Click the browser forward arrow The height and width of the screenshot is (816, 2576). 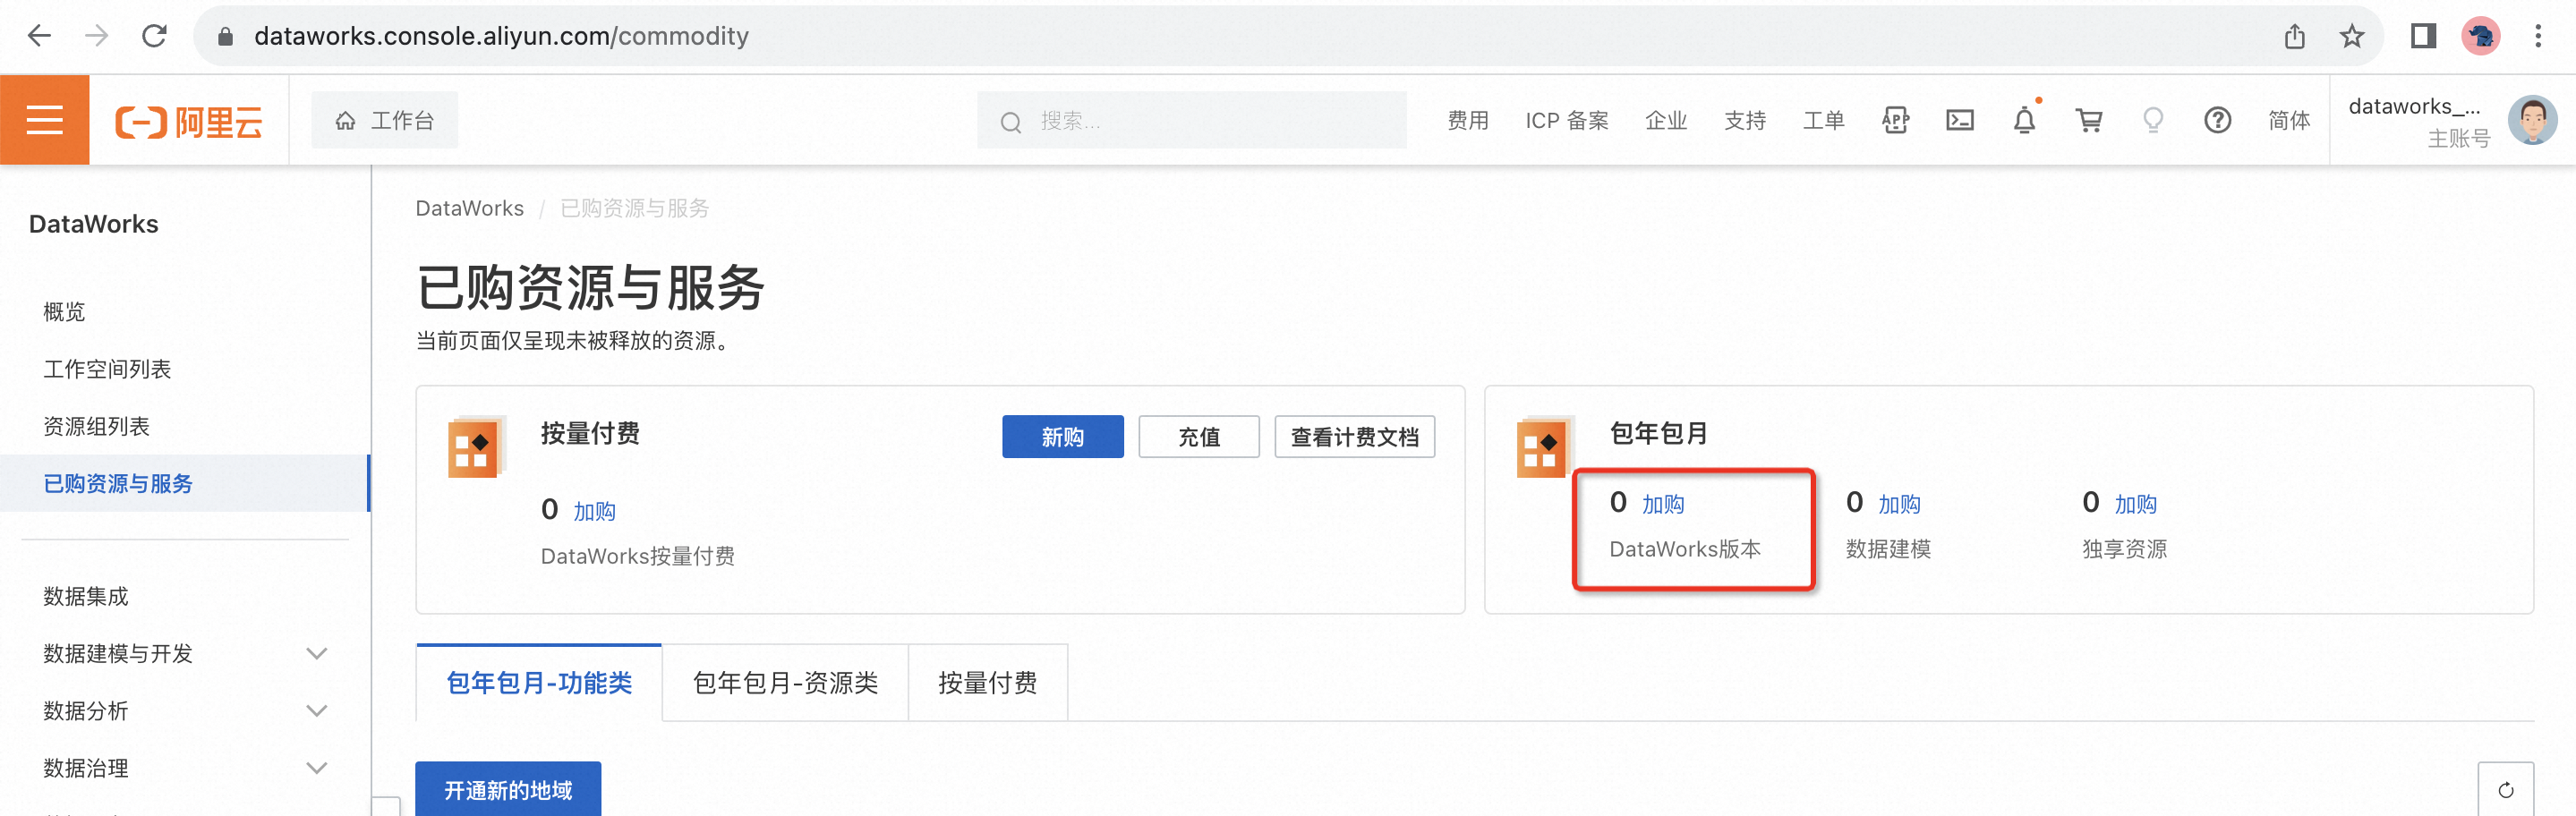[x=96, y=36]
